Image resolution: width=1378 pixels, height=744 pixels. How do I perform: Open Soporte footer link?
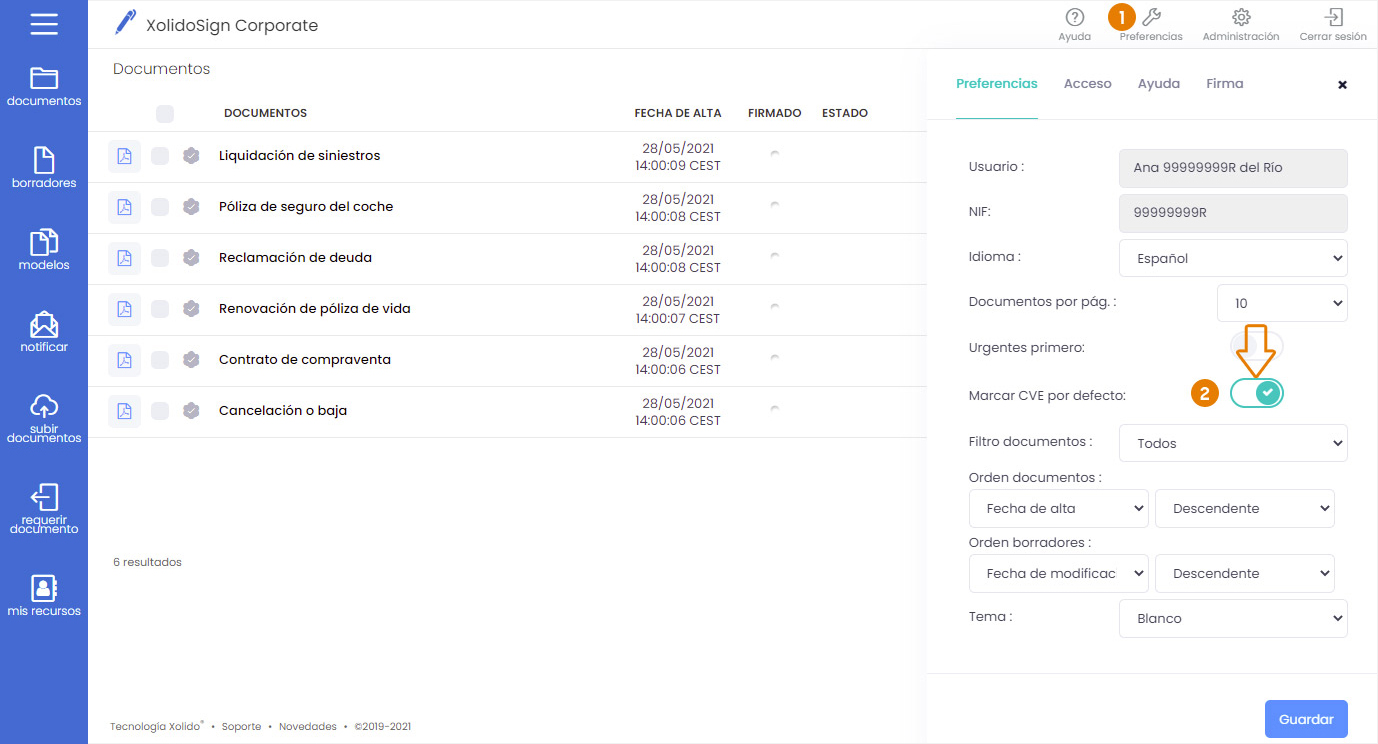[x=242, y=727]
